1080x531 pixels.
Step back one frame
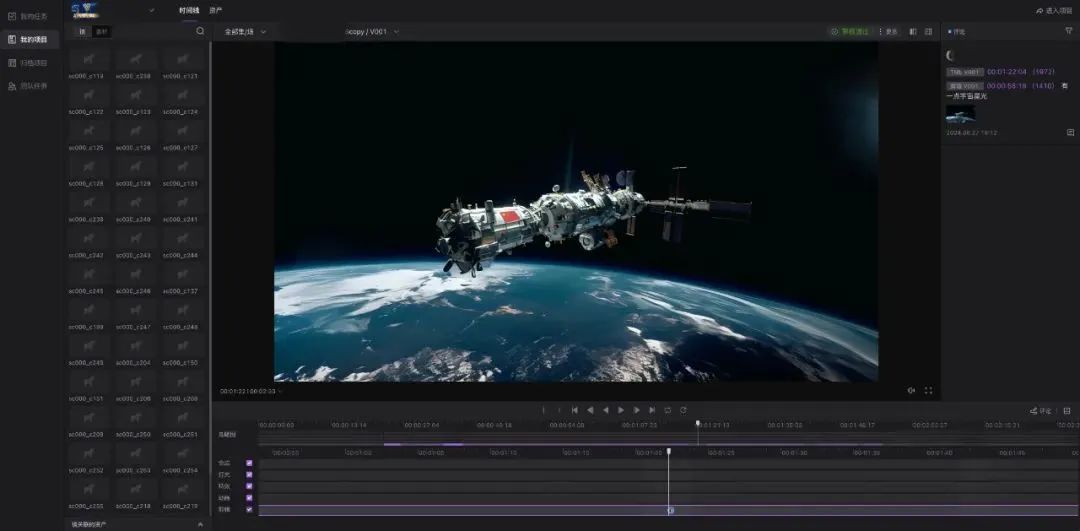tap(590, 410)
